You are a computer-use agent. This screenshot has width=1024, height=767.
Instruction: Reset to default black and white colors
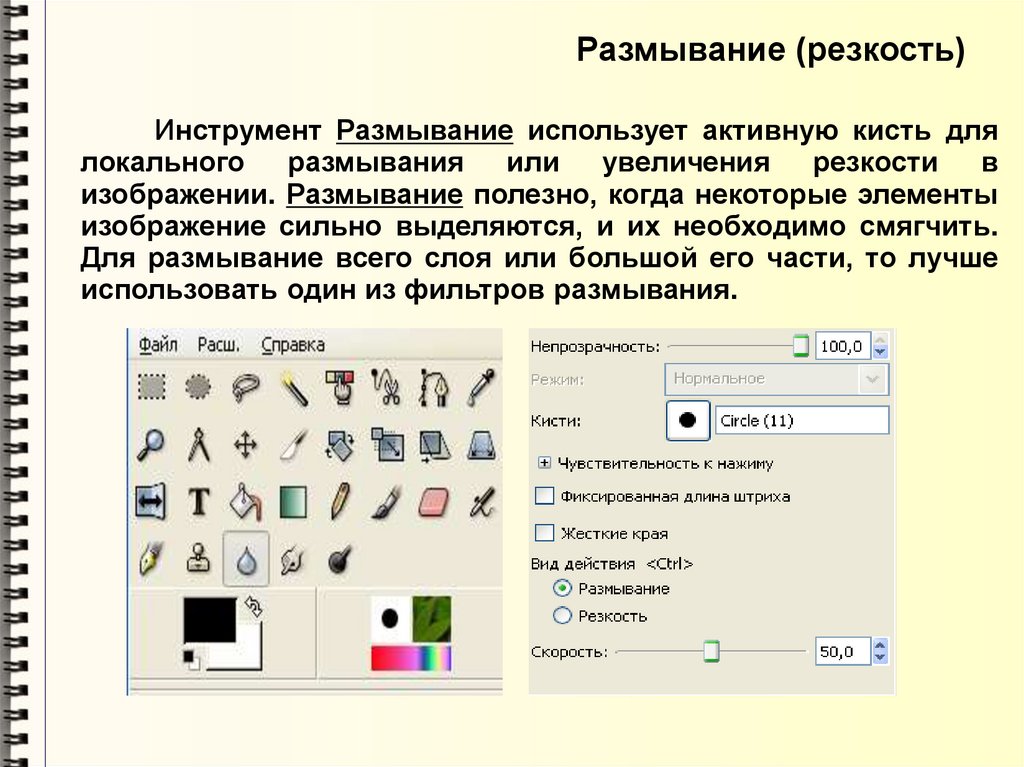pyautogui.click(x=191, y=660)
